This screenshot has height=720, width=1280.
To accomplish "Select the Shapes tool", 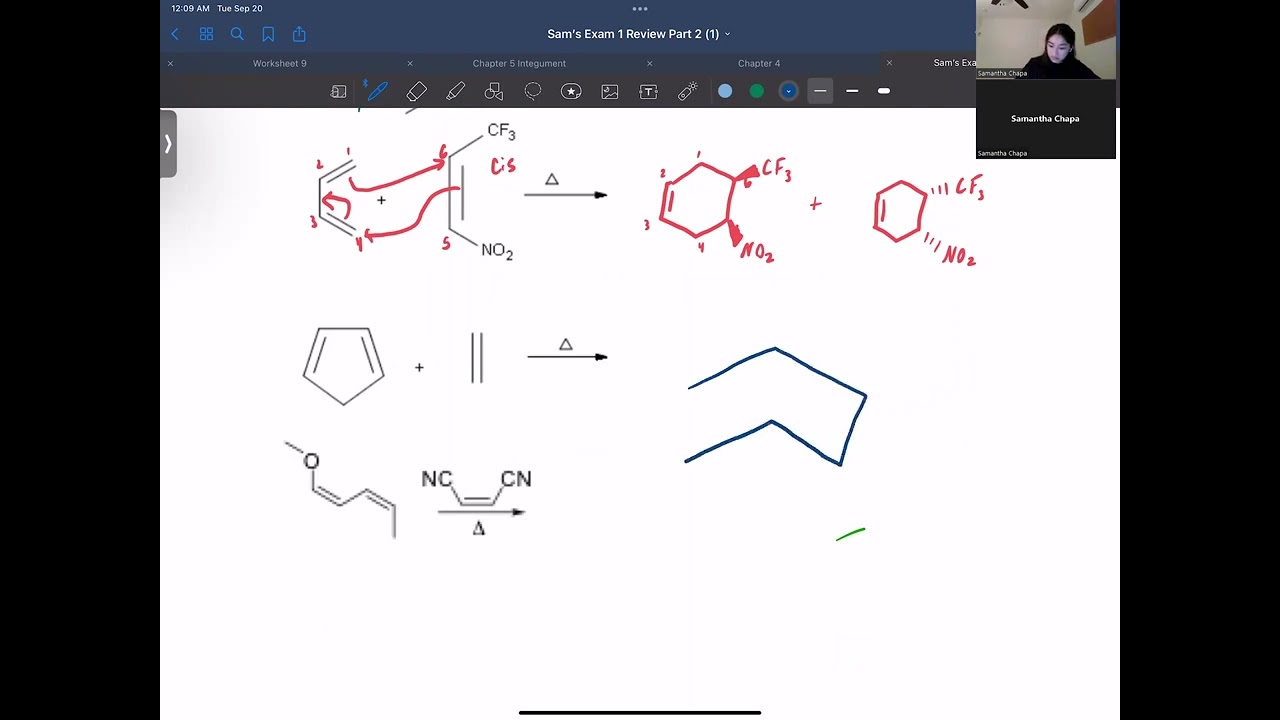I will [x=494, y=91].
